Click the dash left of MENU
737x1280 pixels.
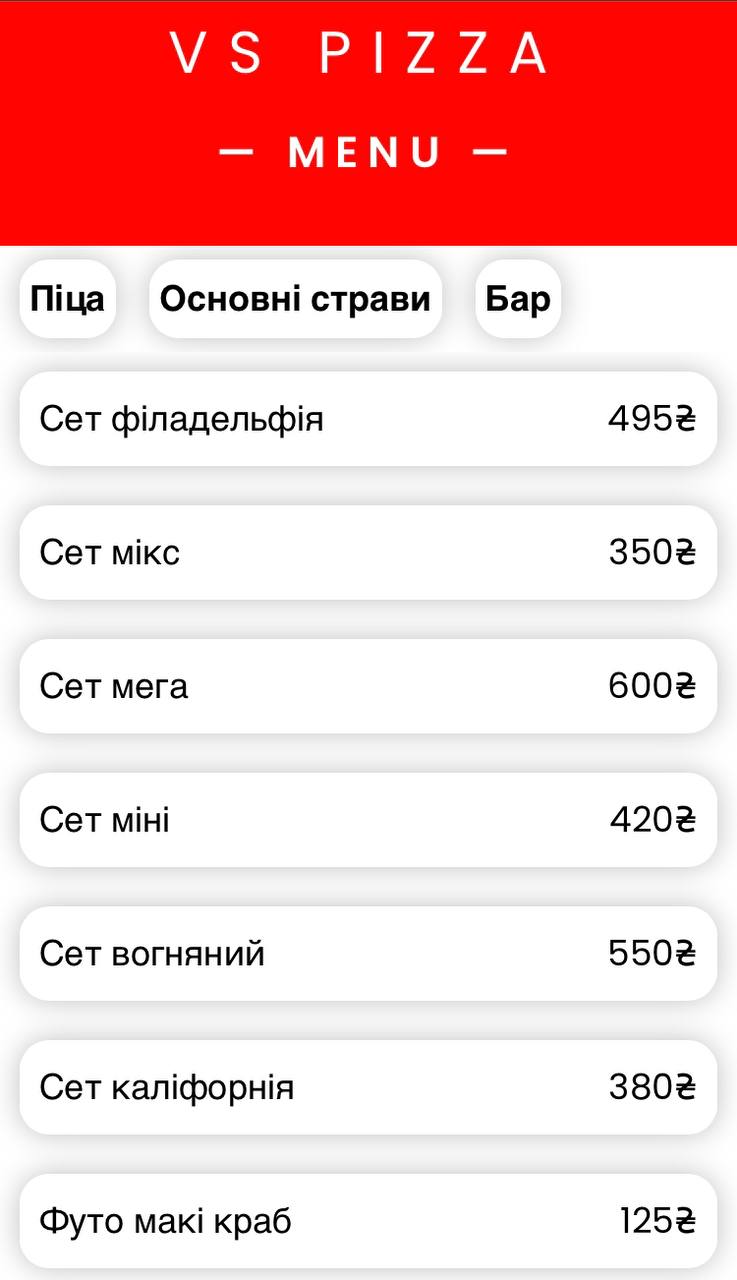click(236, 152)
